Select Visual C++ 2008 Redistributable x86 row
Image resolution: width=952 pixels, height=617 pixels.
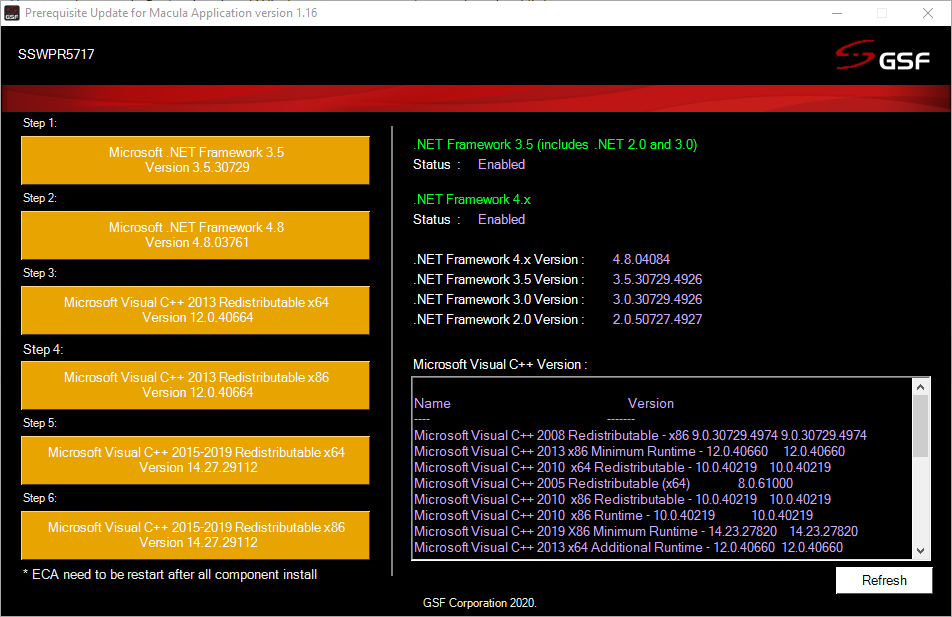pos(640,435)
